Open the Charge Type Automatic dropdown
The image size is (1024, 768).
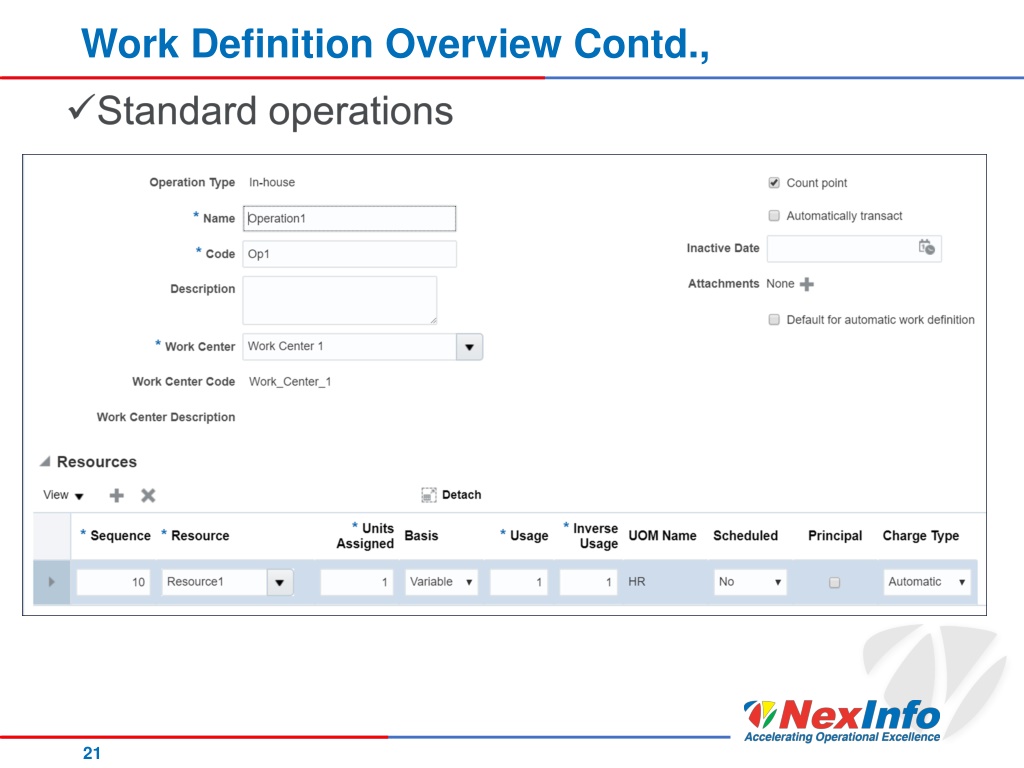pyautogui.click(x=927, y=582)
